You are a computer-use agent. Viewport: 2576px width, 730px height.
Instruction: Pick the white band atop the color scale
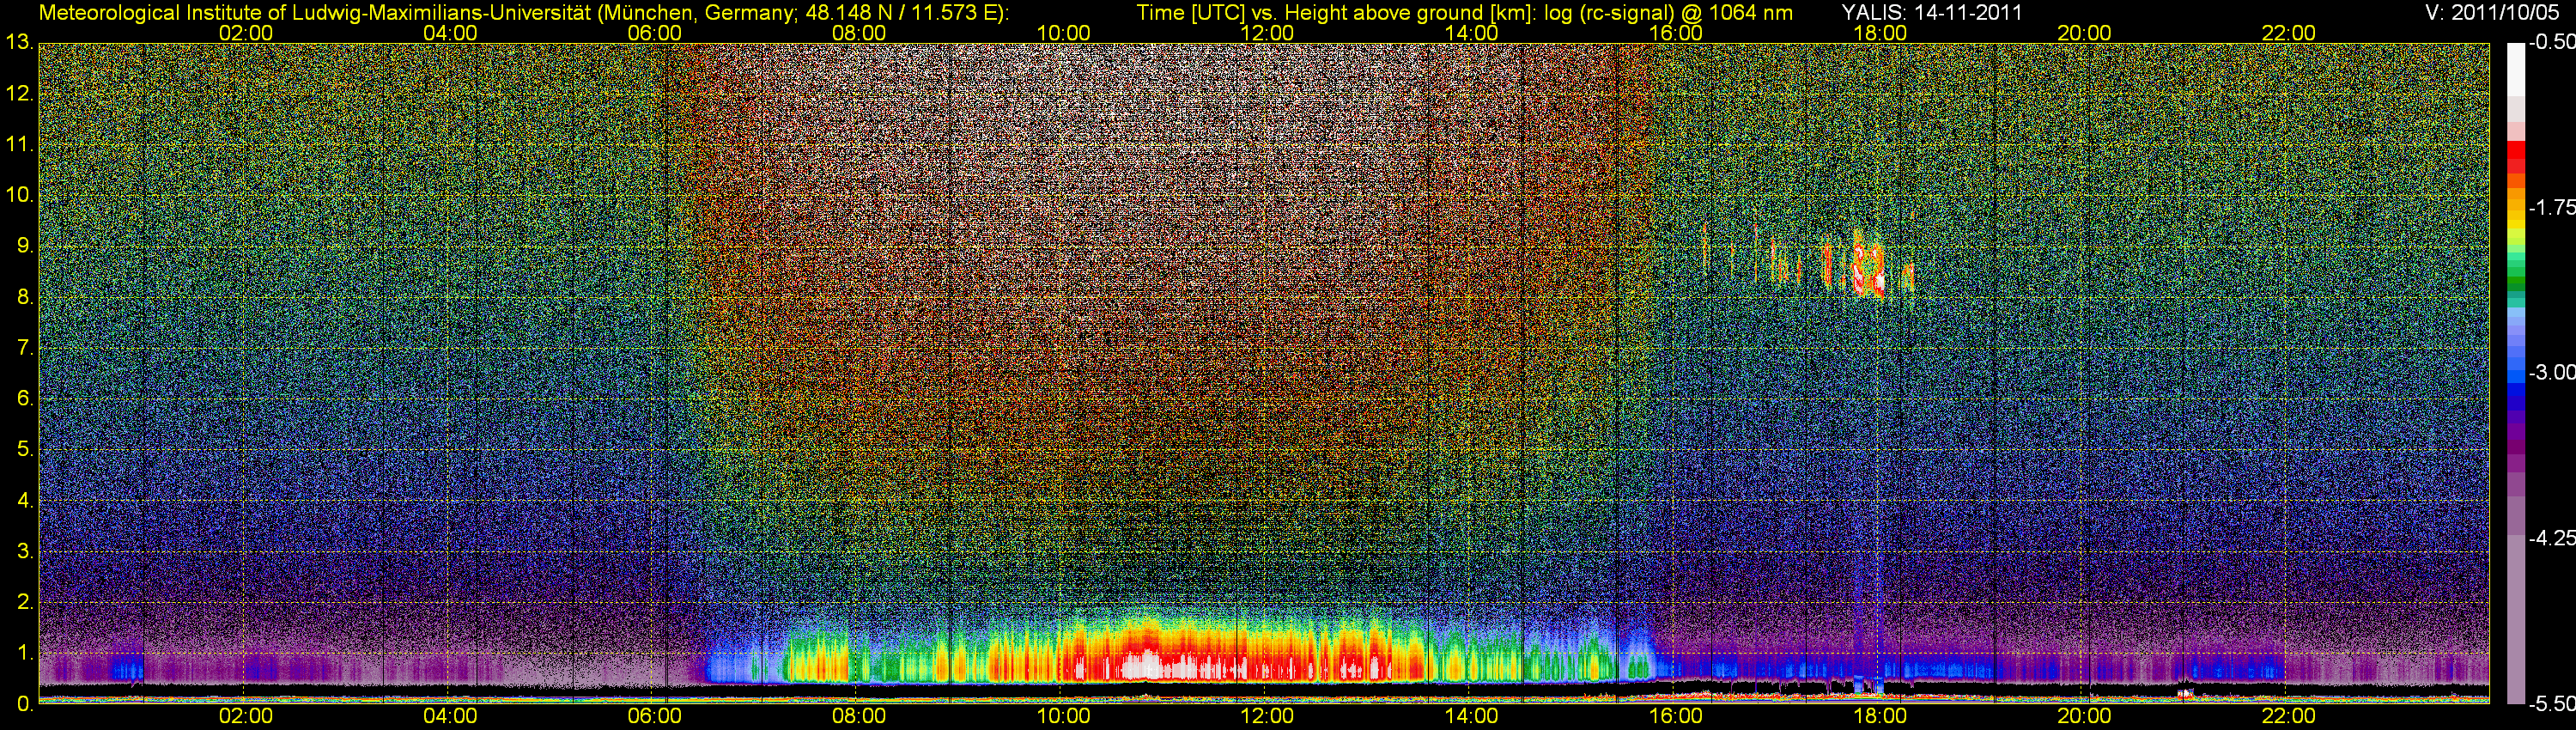(2516, 68)
